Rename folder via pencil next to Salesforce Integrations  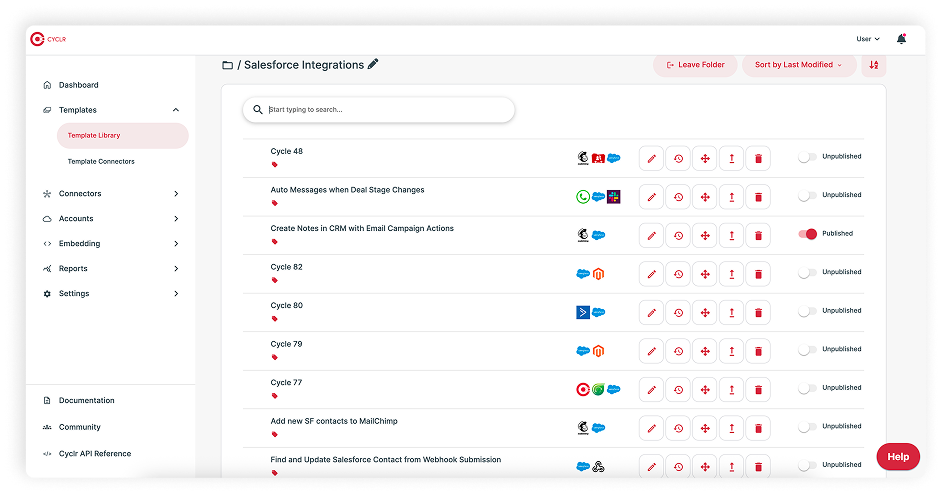373,64
